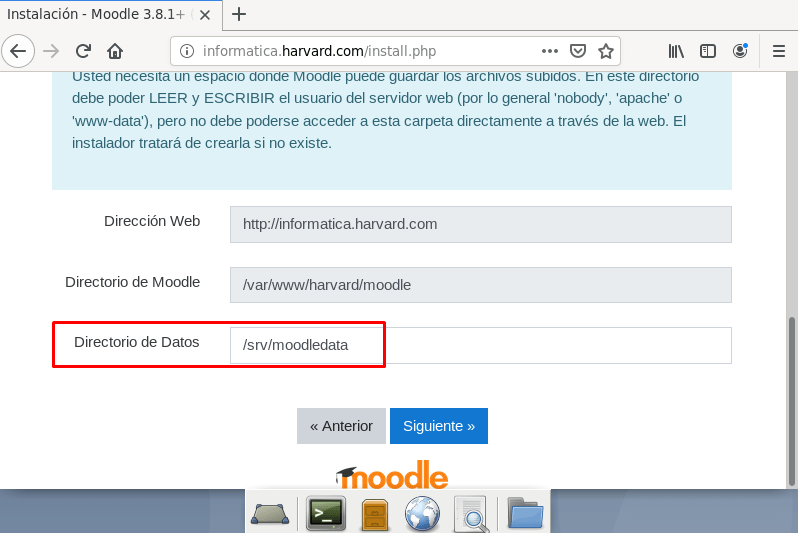Viewport: 798px width, 533px height.
Task: Toggle the sidebar view
Action: pos(708,51)
